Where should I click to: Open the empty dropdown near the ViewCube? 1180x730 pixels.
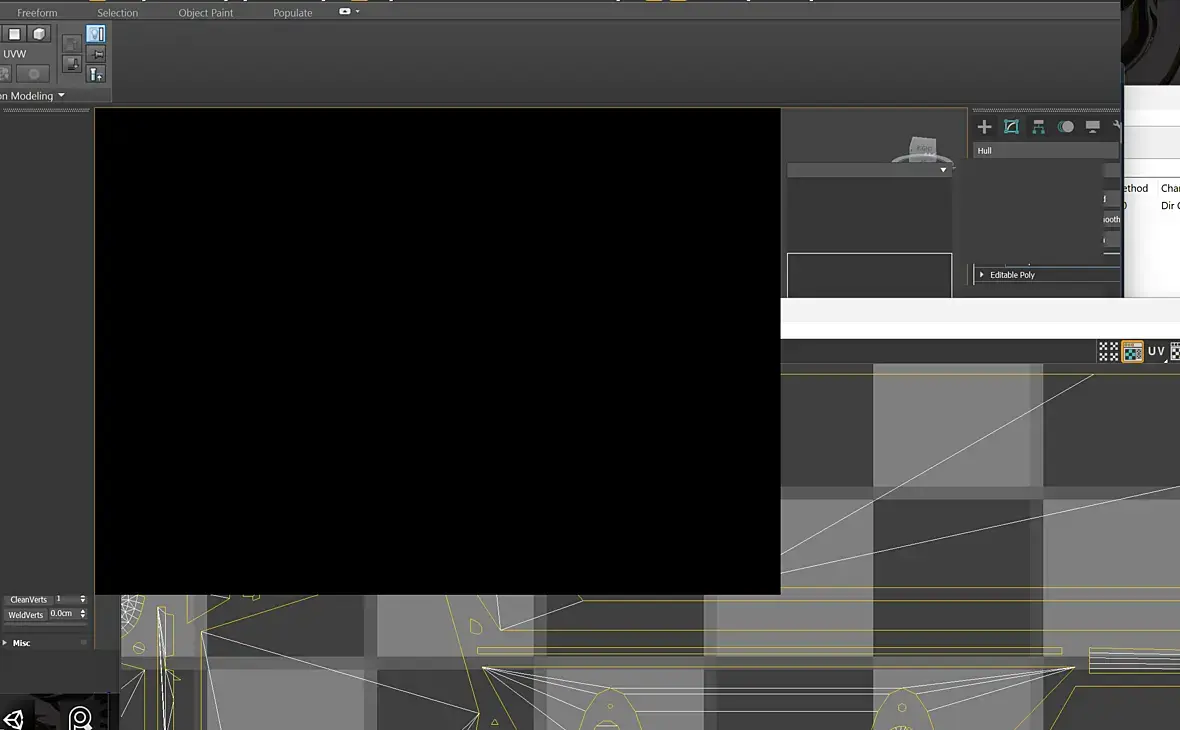click(868, 170)
